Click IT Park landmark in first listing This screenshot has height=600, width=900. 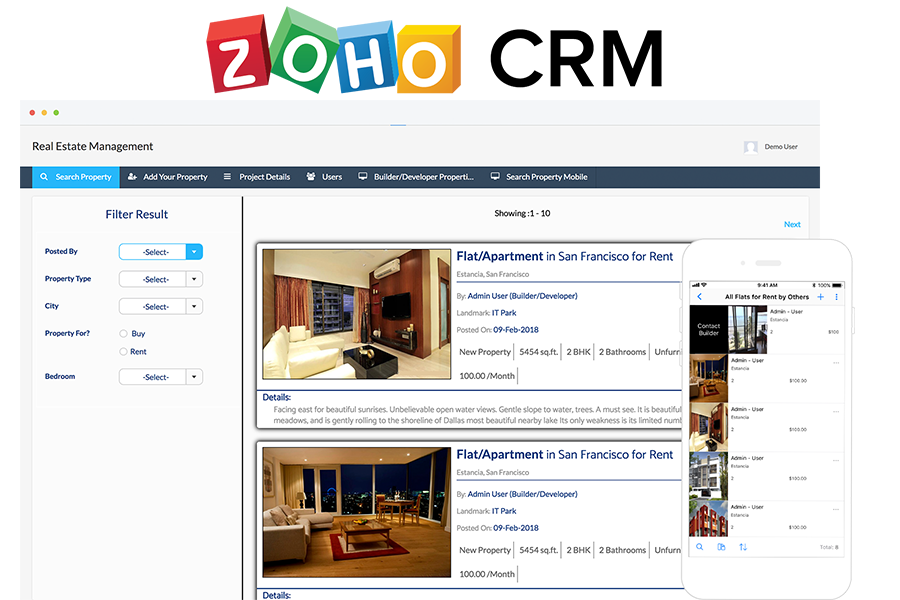click(x=504, y=313)
